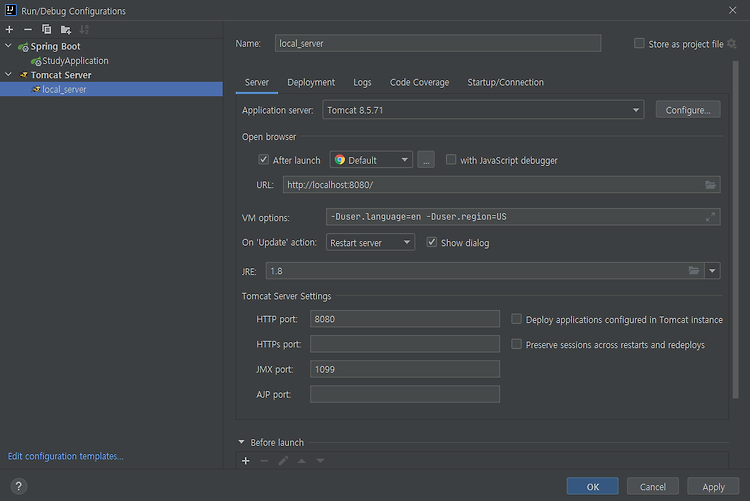
Task: Move Before launch task up
Action: pyautogui.click(x=301, y=461)
